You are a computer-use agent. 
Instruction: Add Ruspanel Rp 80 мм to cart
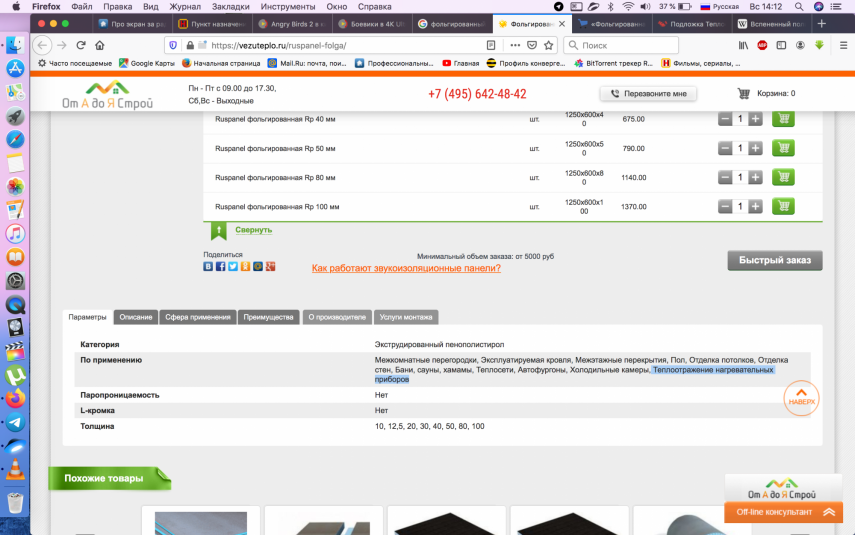tap(783, 177)
